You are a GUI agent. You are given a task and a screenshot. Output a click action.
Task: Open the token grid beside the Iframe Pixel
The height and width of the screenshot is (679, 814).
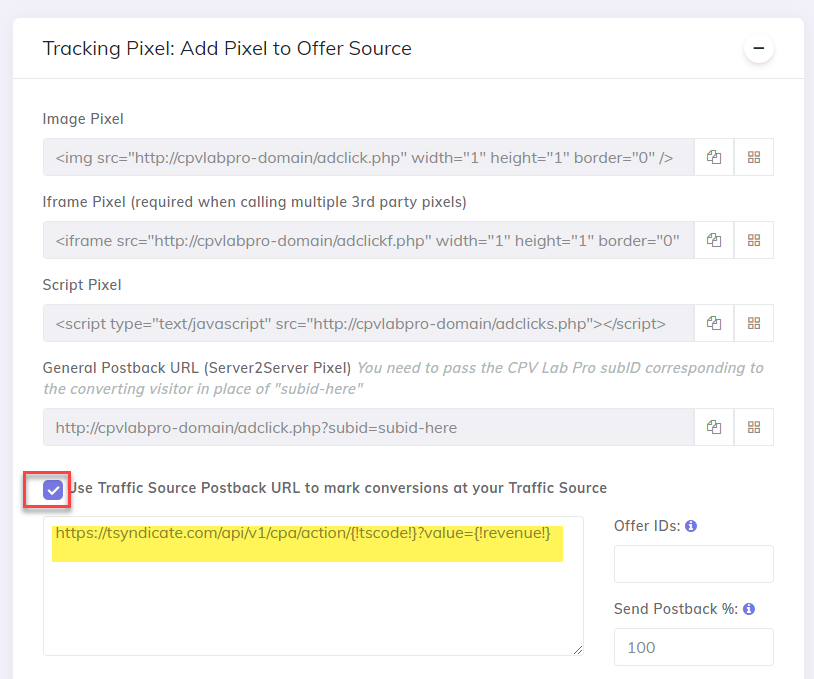[754, 240]
